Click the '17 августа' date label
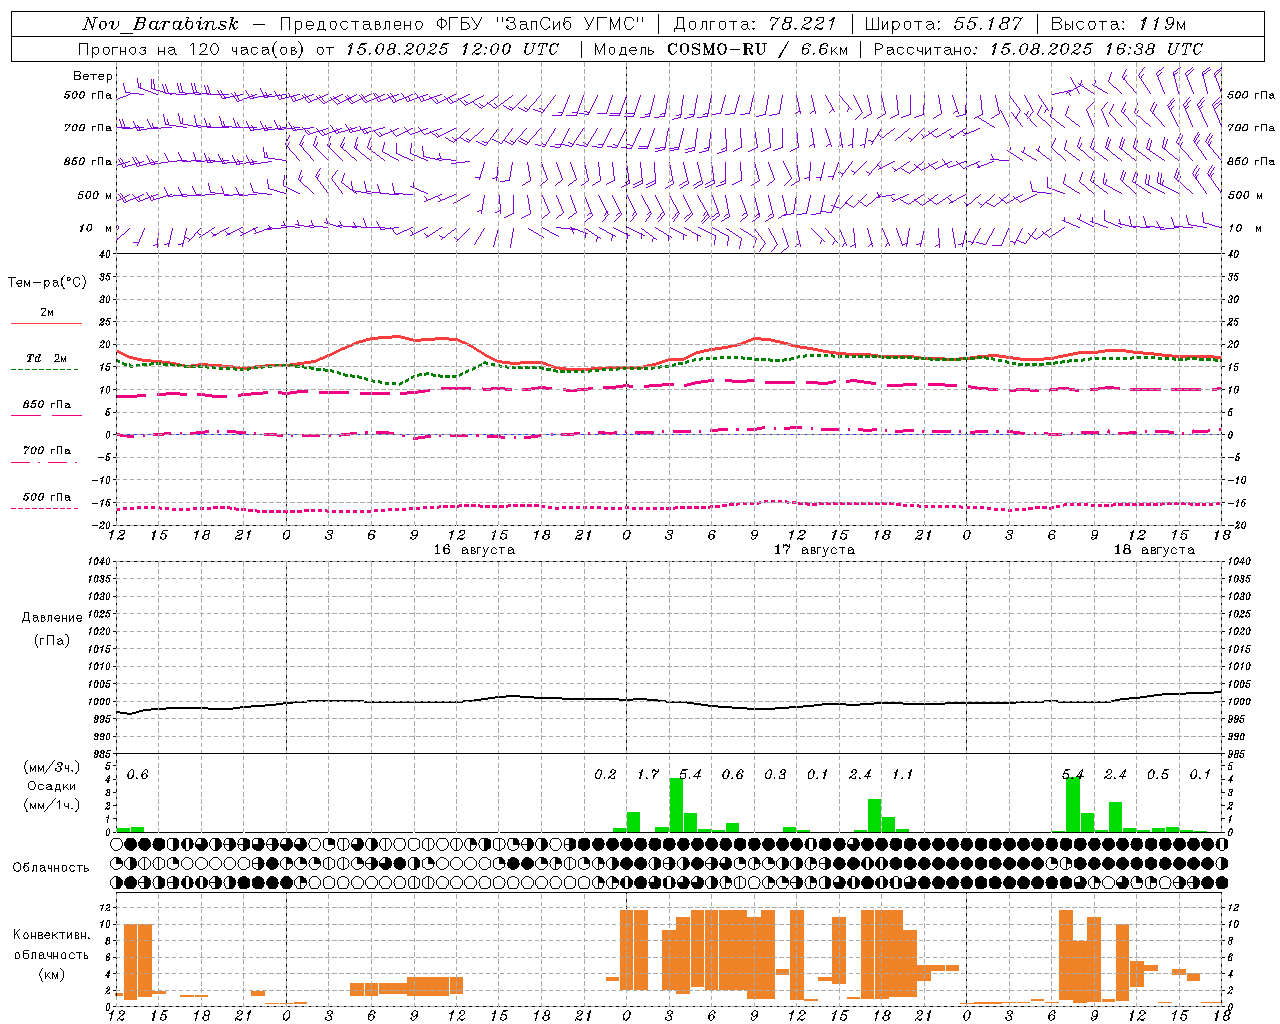The width and height of the screenshot is (1280, 1024). (814, 550)
